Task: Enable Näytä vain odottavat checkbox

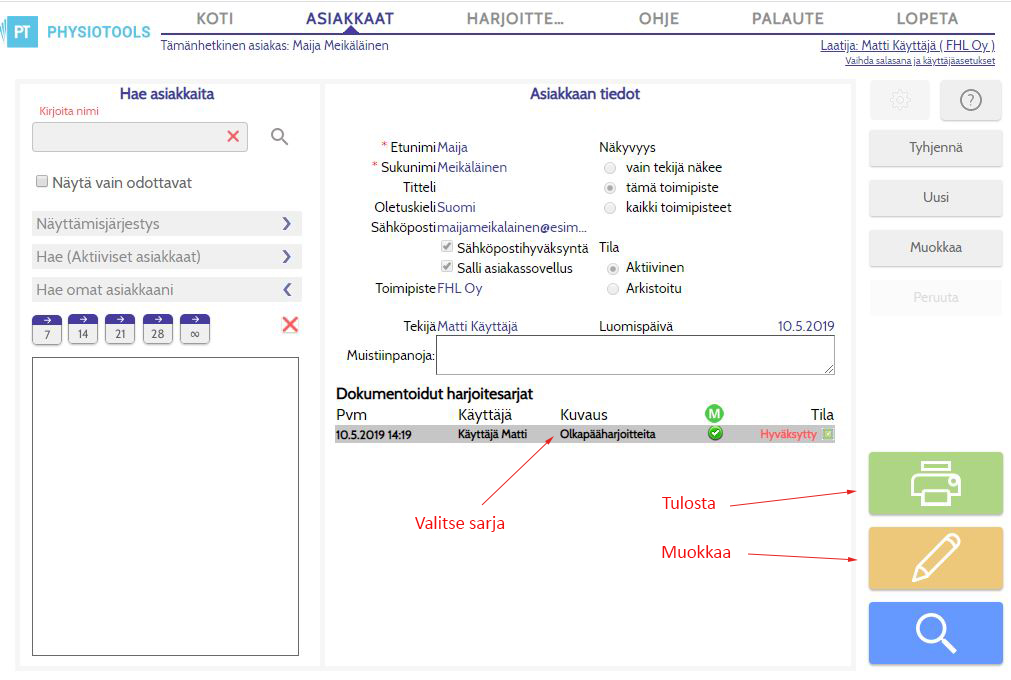Action: click(42, 182)
